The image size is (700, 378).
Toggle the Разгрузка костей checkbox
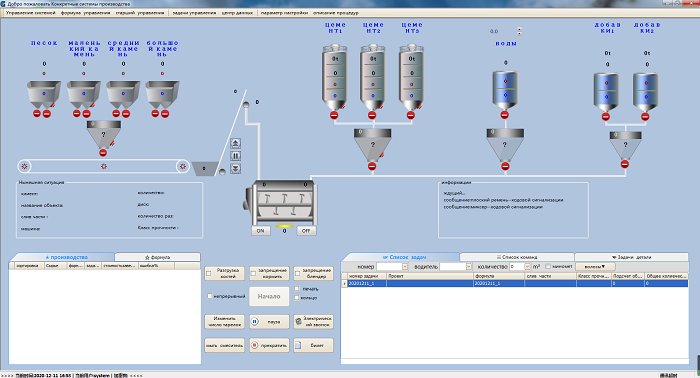pos(208,274)
